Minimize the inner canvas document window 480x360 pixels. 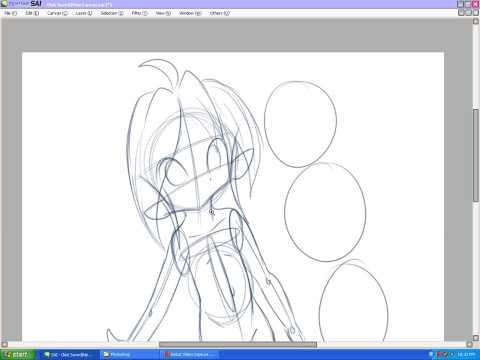(x=461, y=13)
